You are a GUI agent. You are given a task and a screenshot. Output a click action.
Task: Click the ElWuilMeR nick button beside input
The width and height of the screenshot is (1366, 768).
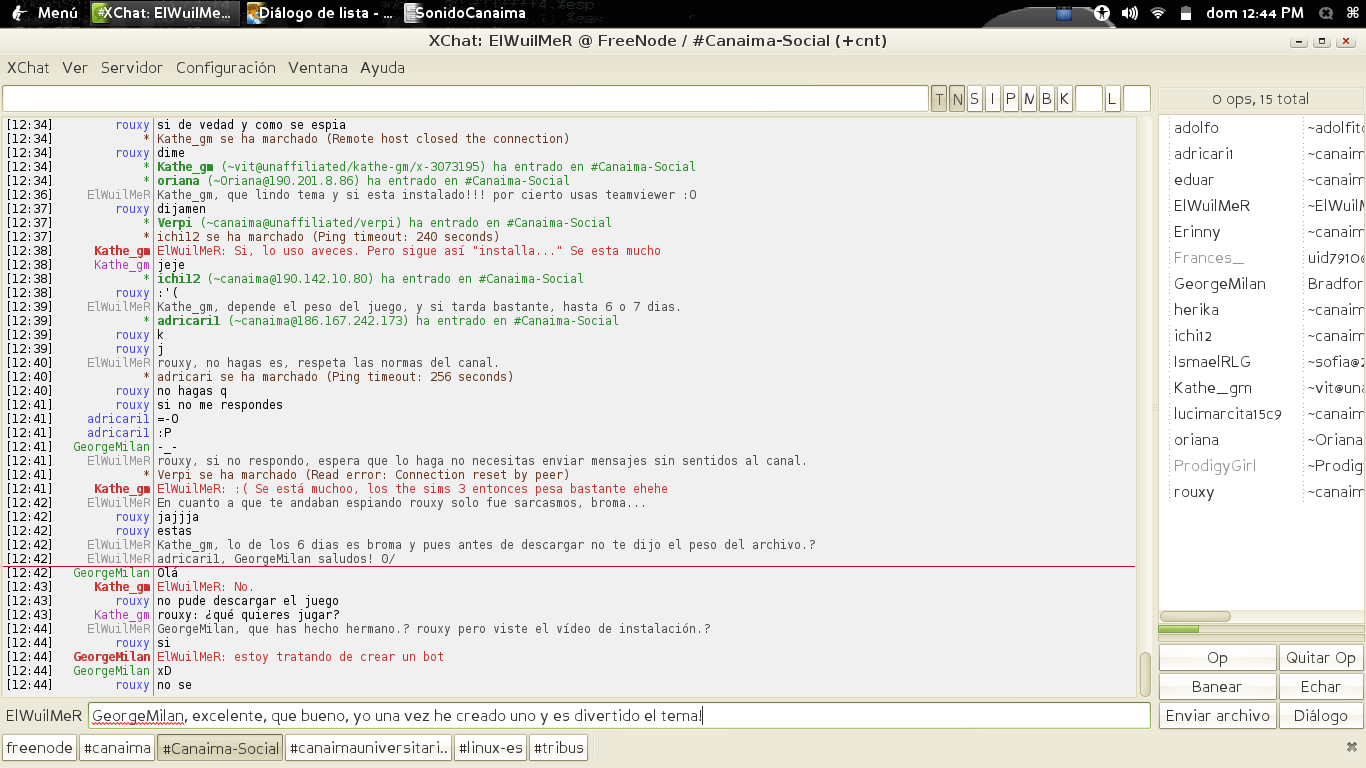(44, 716)
